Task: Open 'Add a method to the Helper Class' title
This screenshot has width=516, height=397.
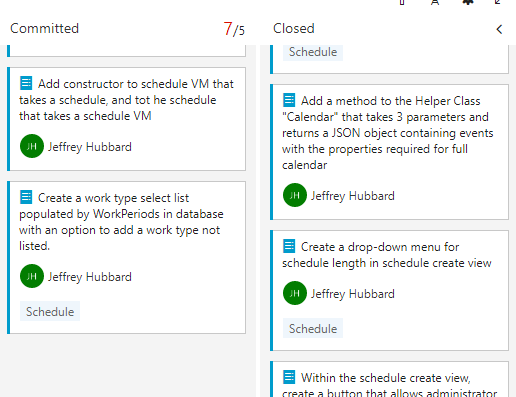Action: 388,133
